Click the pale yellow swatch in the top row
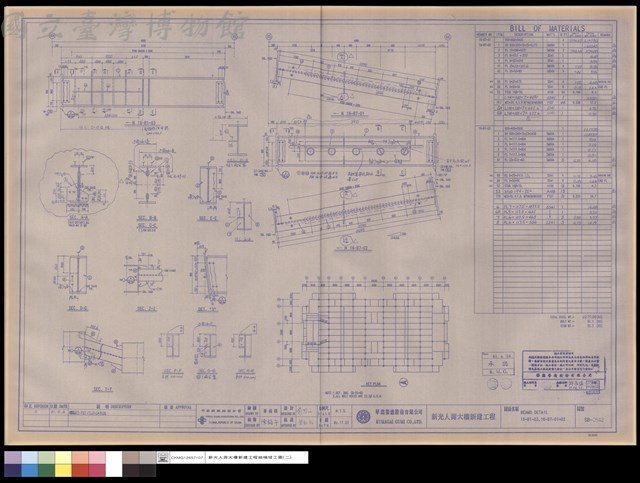 click(x=63, y=457)
